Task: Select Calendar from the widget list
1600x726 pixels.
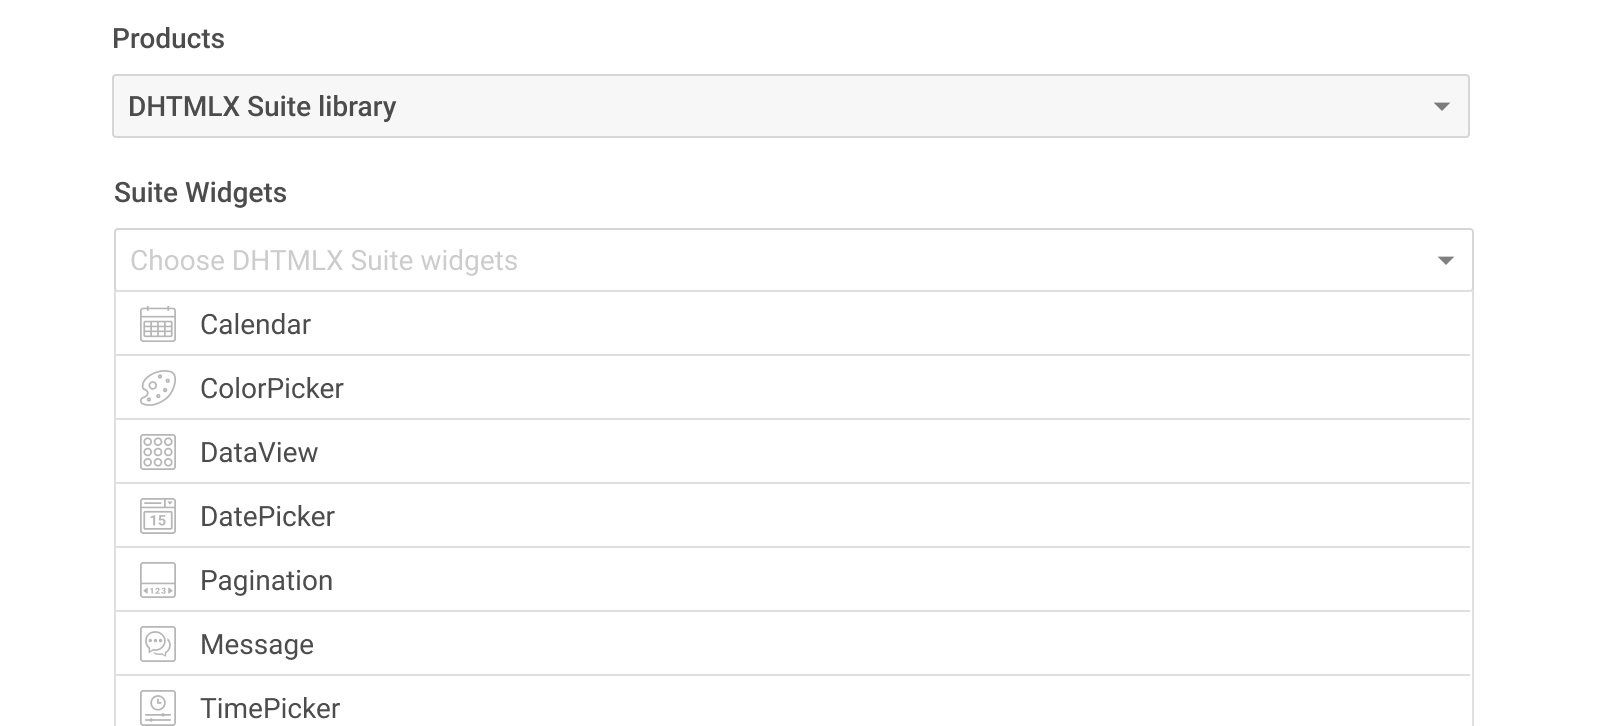Action: [x=256, y=324]
